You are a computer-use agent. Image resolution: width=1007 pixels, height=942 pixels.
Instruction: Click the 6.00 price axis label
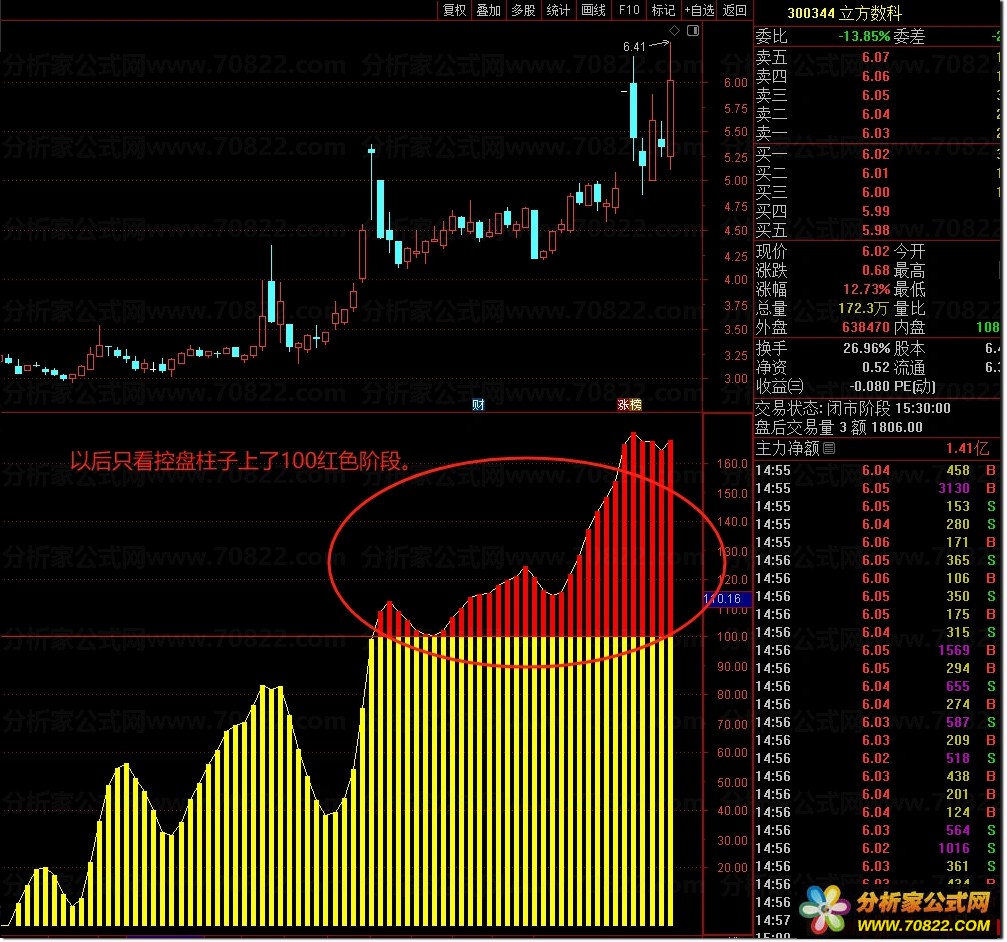coord(736,83)
